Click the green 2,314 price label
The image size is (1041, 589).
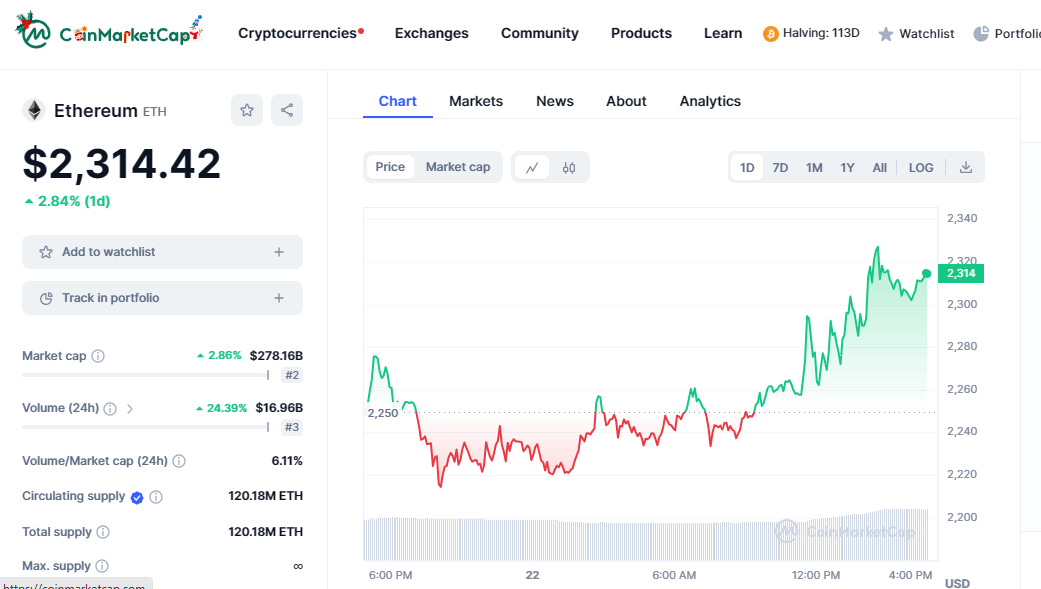click(x=961, y=274)
